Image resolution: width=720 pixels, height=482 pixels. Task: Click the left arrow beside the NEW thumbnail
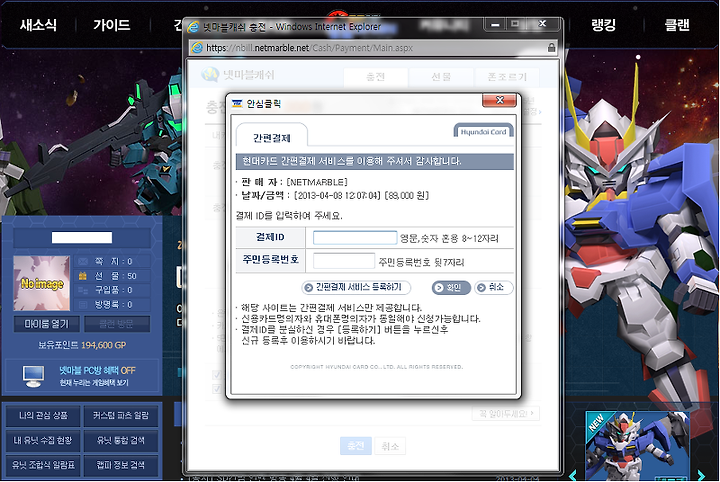click(x=573, y=475)
